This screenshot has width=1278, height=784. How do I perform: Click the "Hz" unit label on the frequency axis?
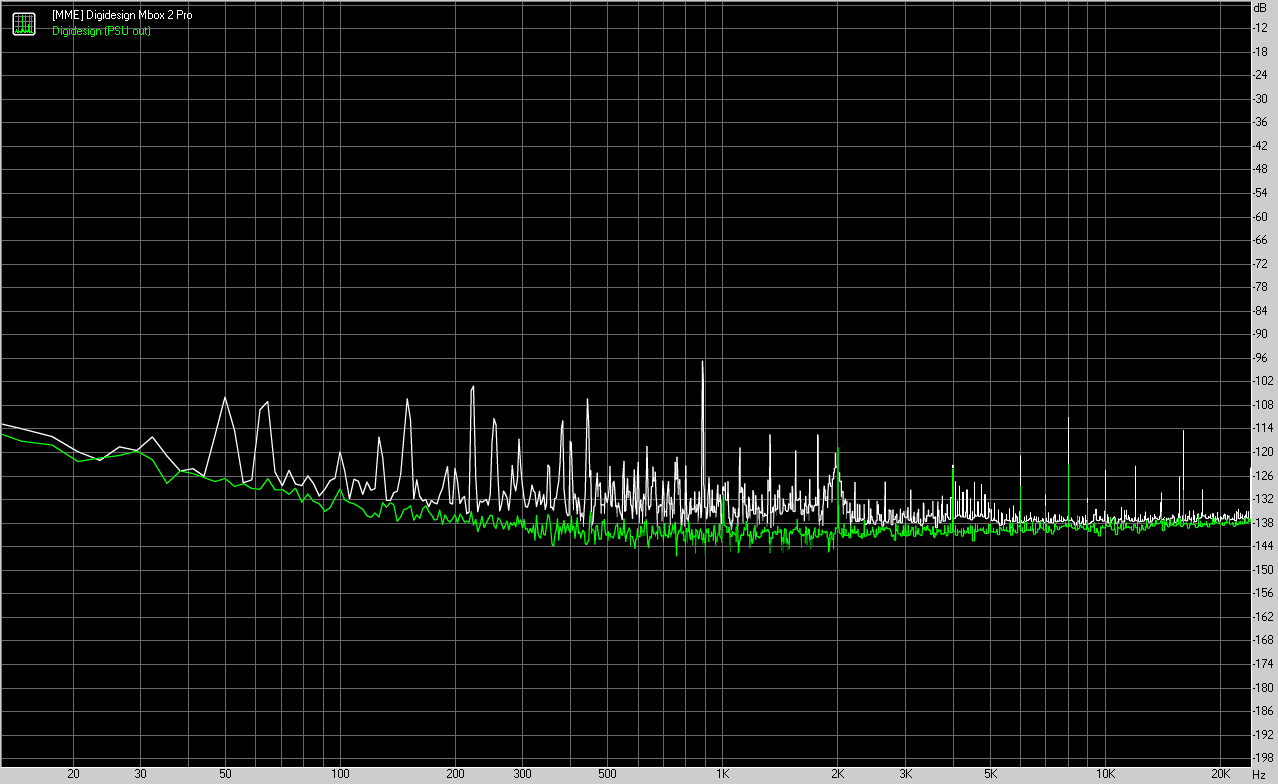(1260, 775)
